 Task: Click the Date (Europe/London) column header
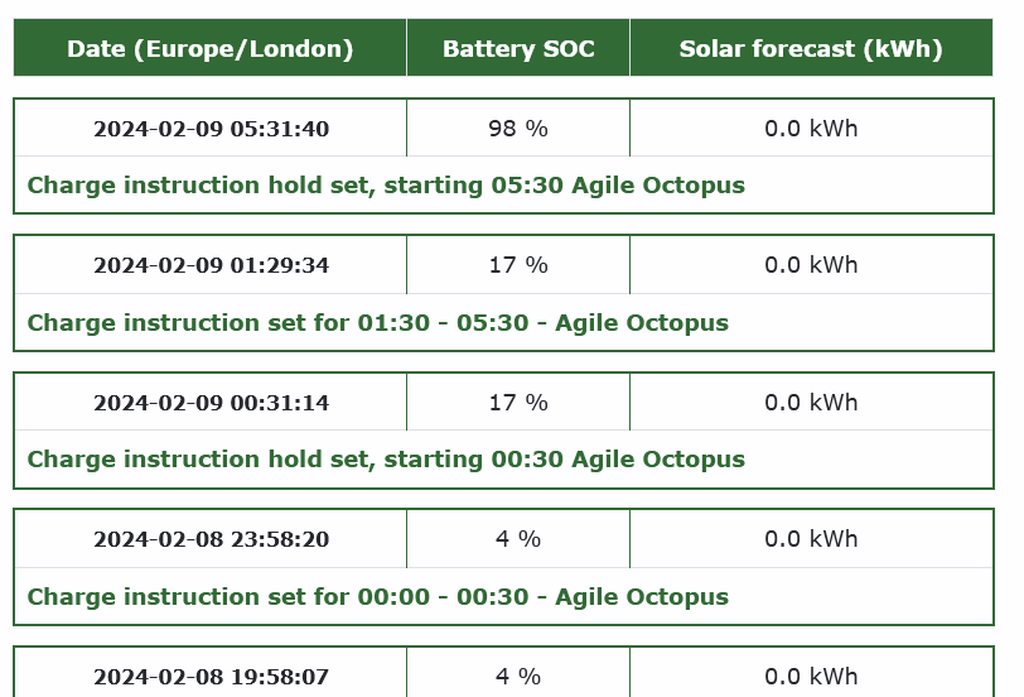[x=210, y=49]
